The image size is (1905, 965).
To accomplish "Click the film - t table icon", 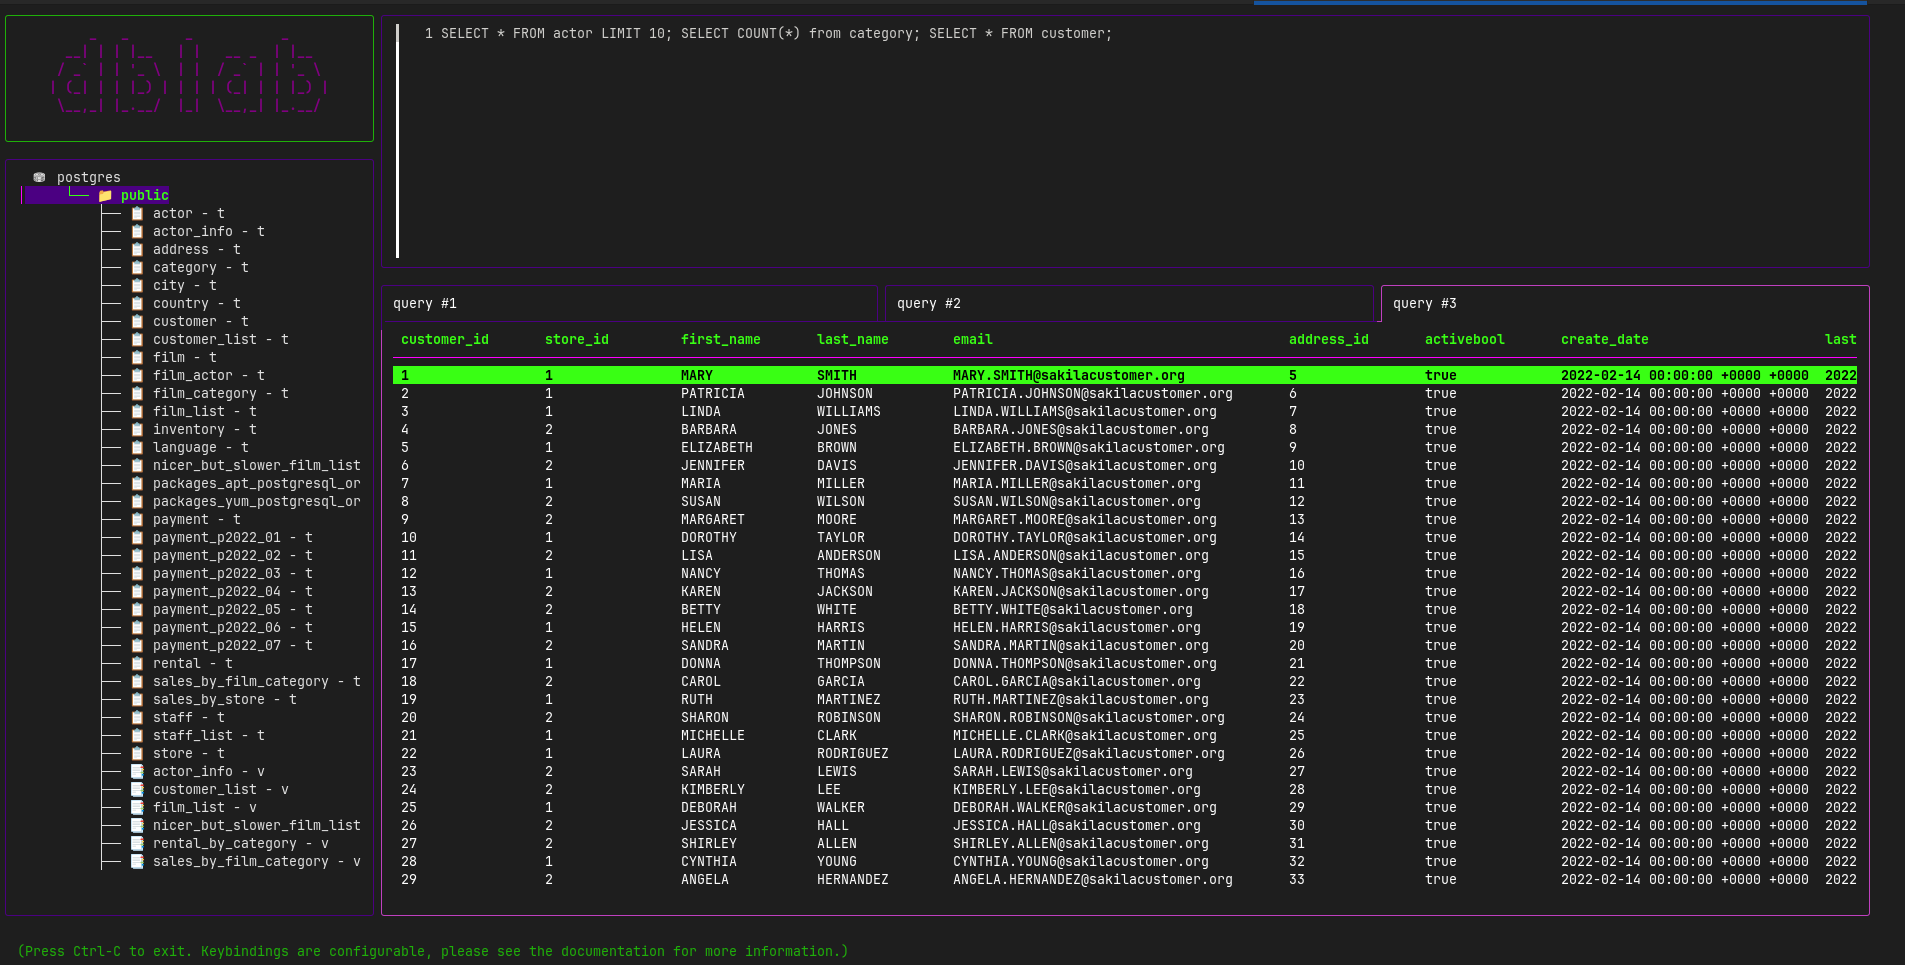I will (137, 357).
